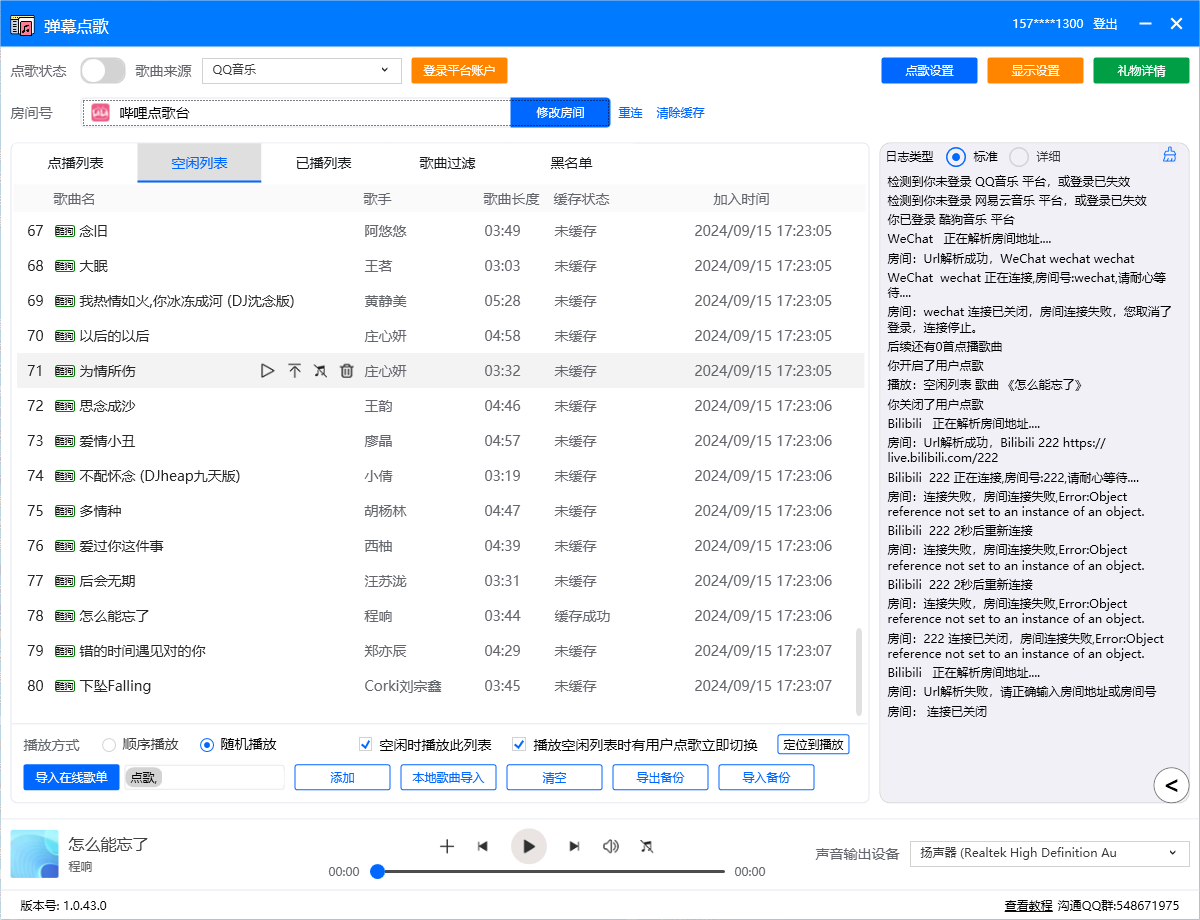The image size is (1200, 920).
Task: Go back to the previous track
Action: (483, 846)
